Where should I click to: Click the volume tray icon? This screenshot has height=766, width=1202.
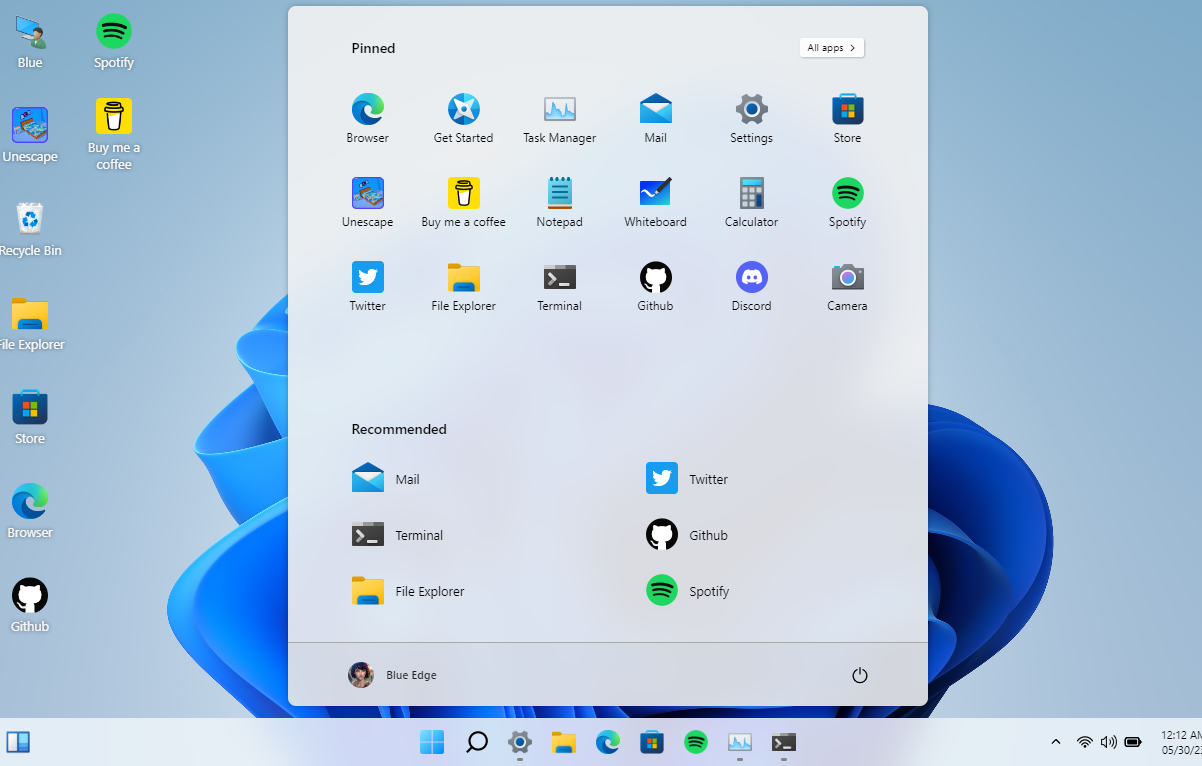(1109, 742)
